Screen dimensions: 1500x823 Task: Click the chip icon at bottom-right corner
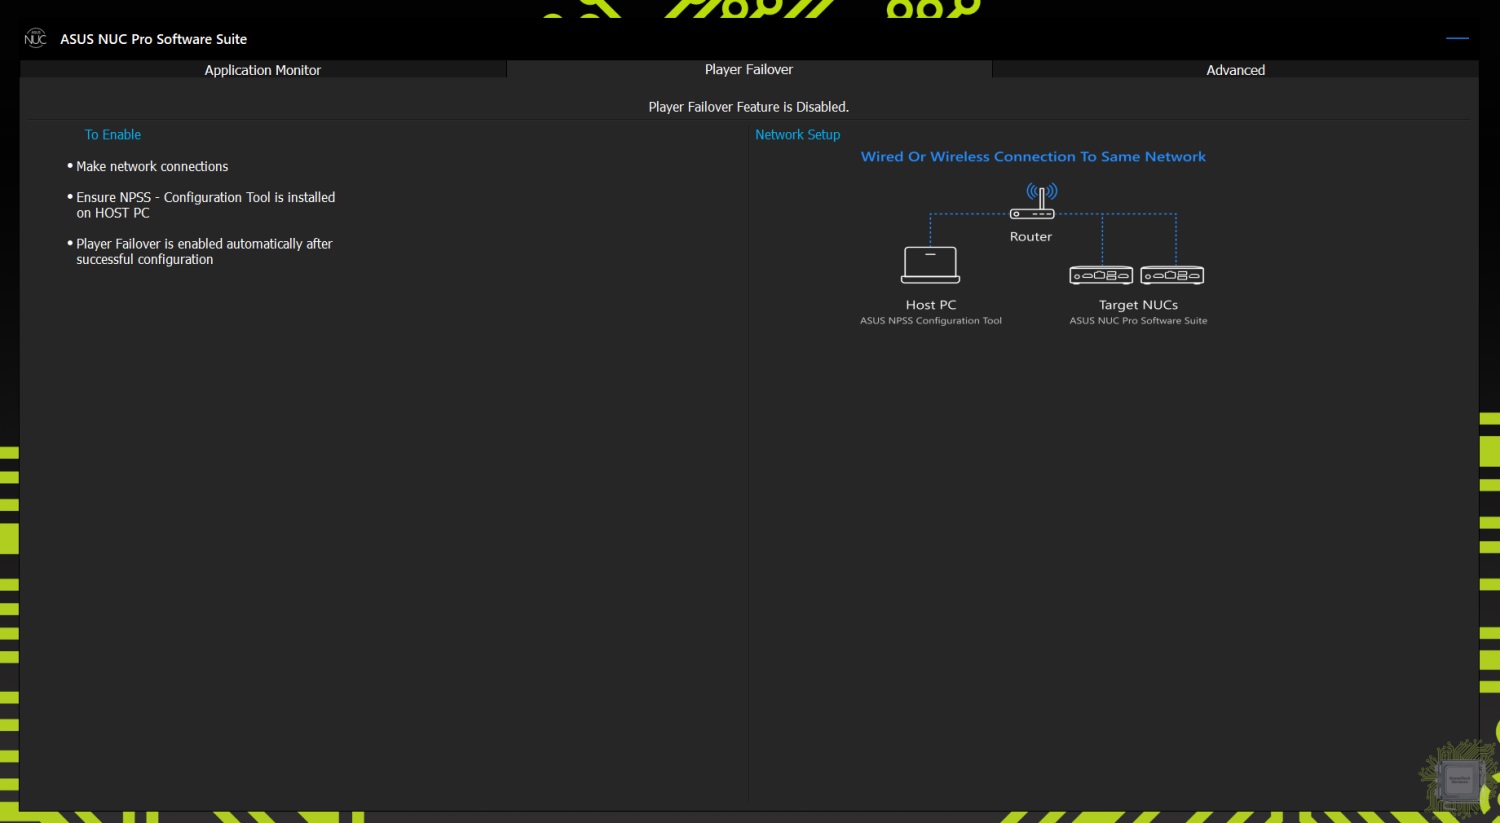[1458, 778]
